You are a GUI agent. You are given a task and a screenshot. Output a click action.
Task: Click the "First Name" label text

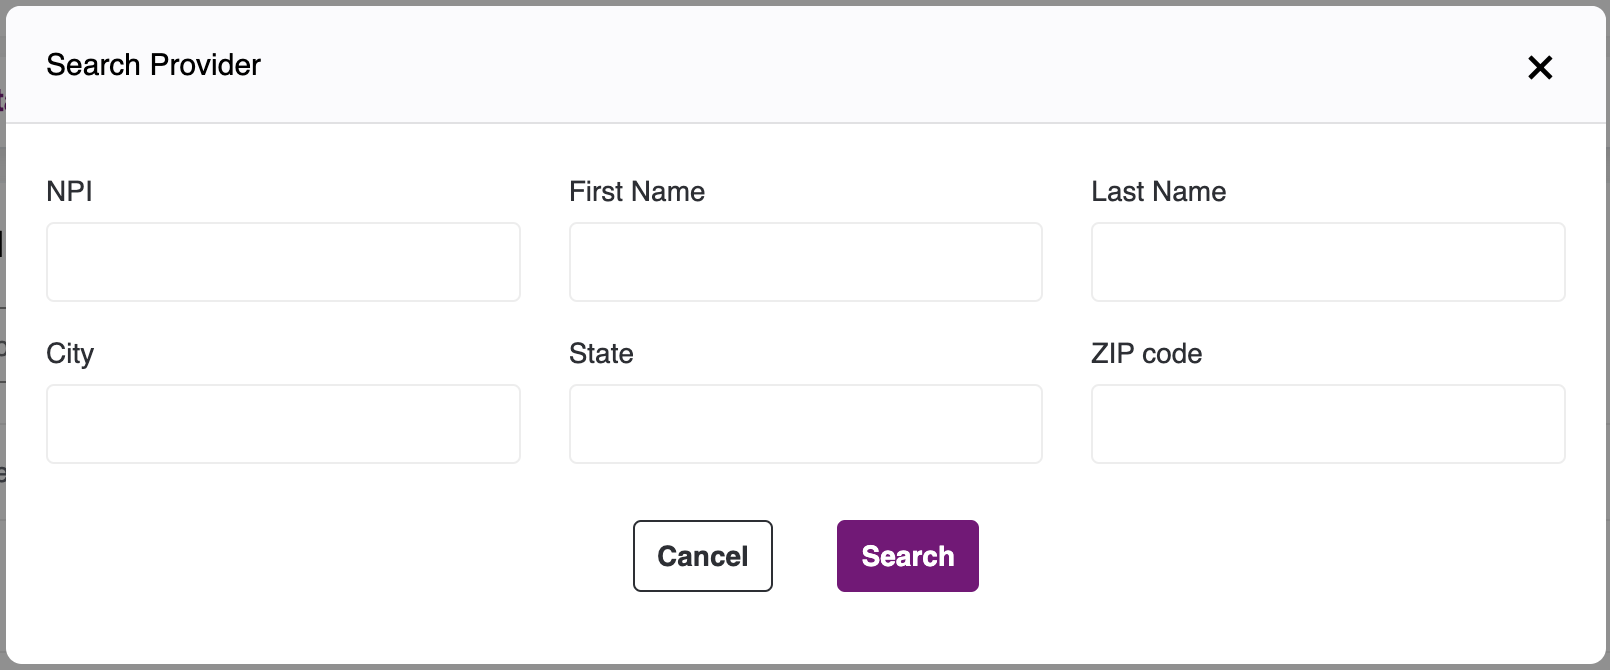[x=637, y=191]
